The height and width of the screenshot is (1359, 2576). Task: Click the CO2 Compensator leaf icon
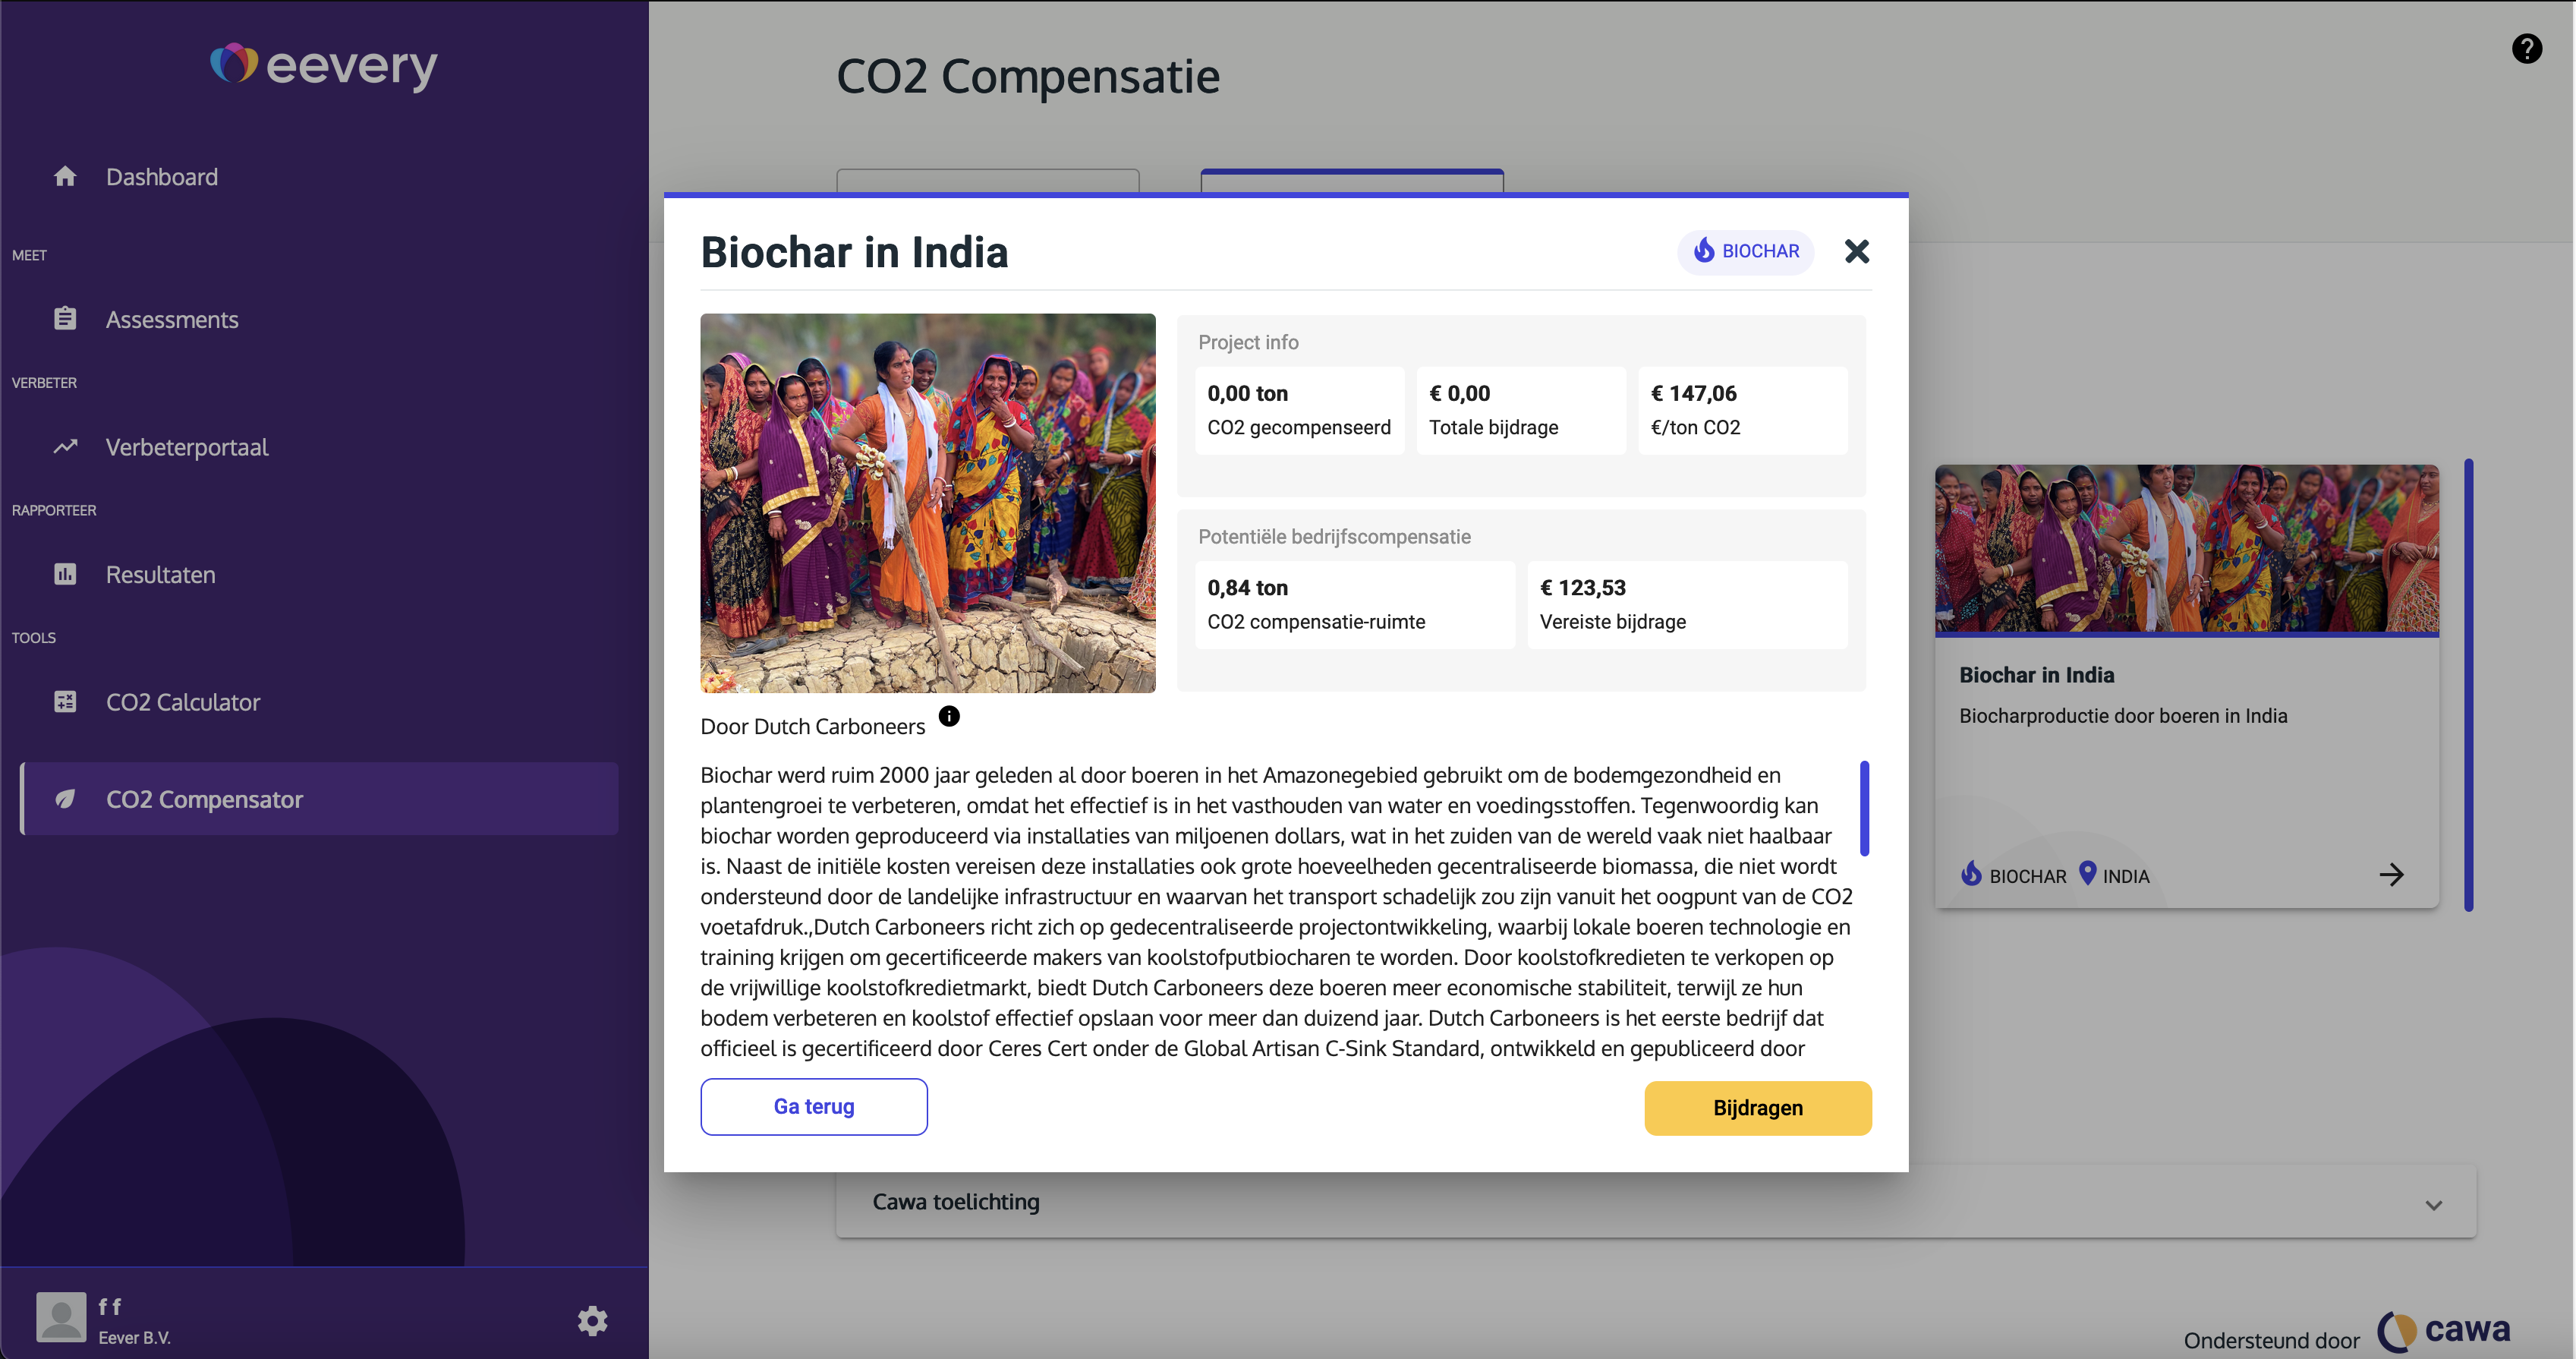65,799
